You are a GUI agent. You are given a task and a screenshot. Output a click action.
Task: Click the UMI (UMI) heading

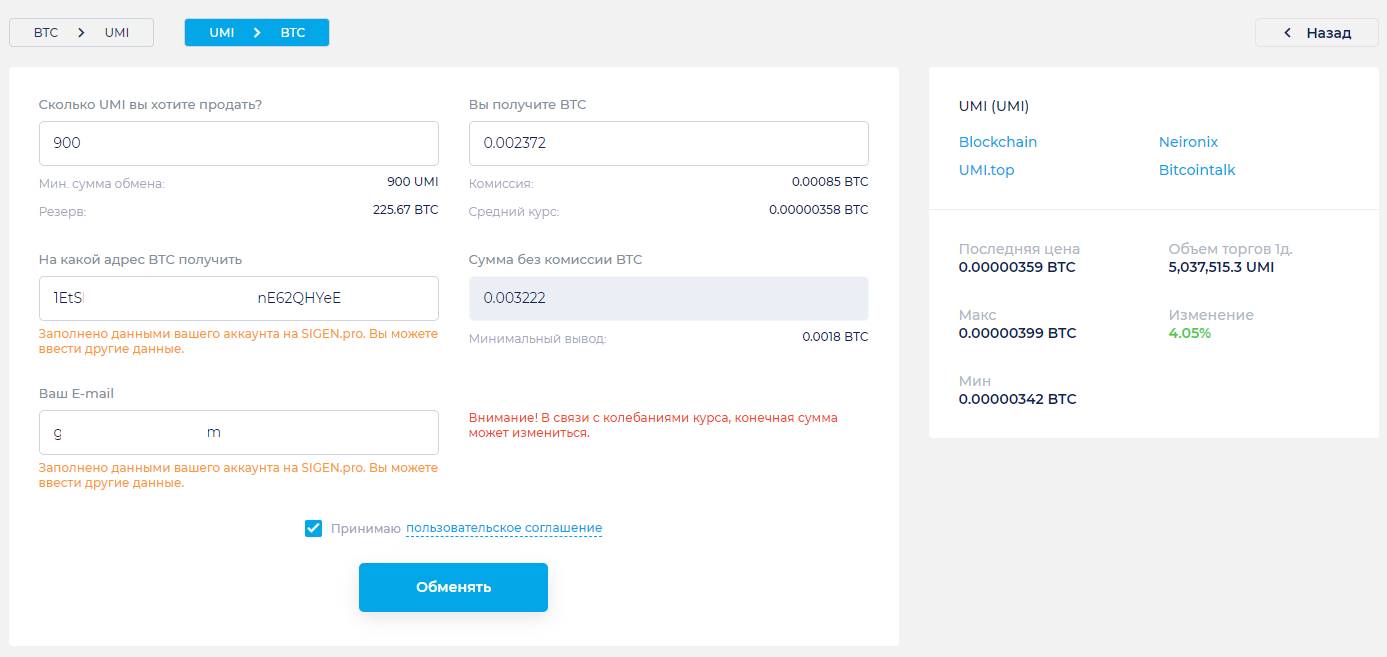[x=994, y=106]
